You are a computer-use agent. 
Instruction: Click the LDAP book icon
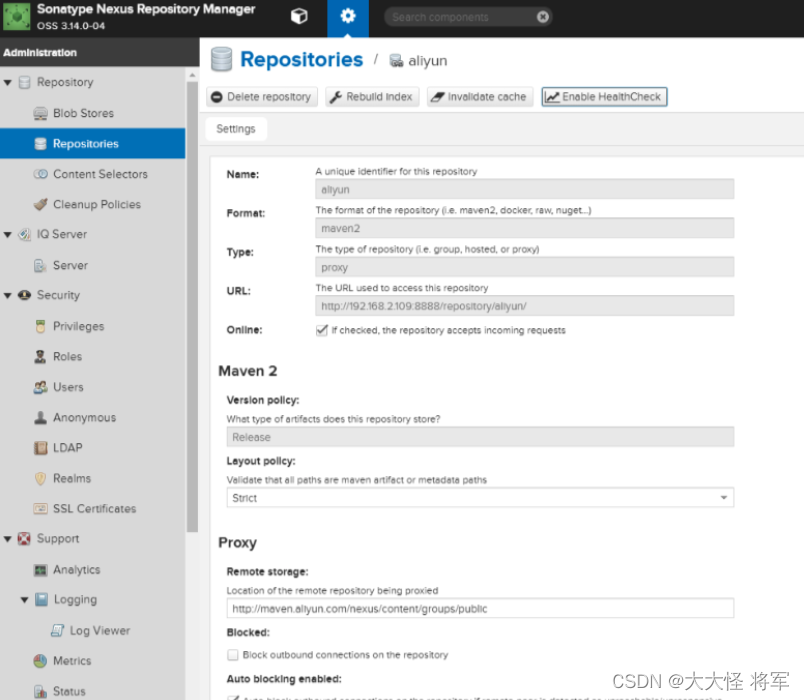click(x=41, y=448)
